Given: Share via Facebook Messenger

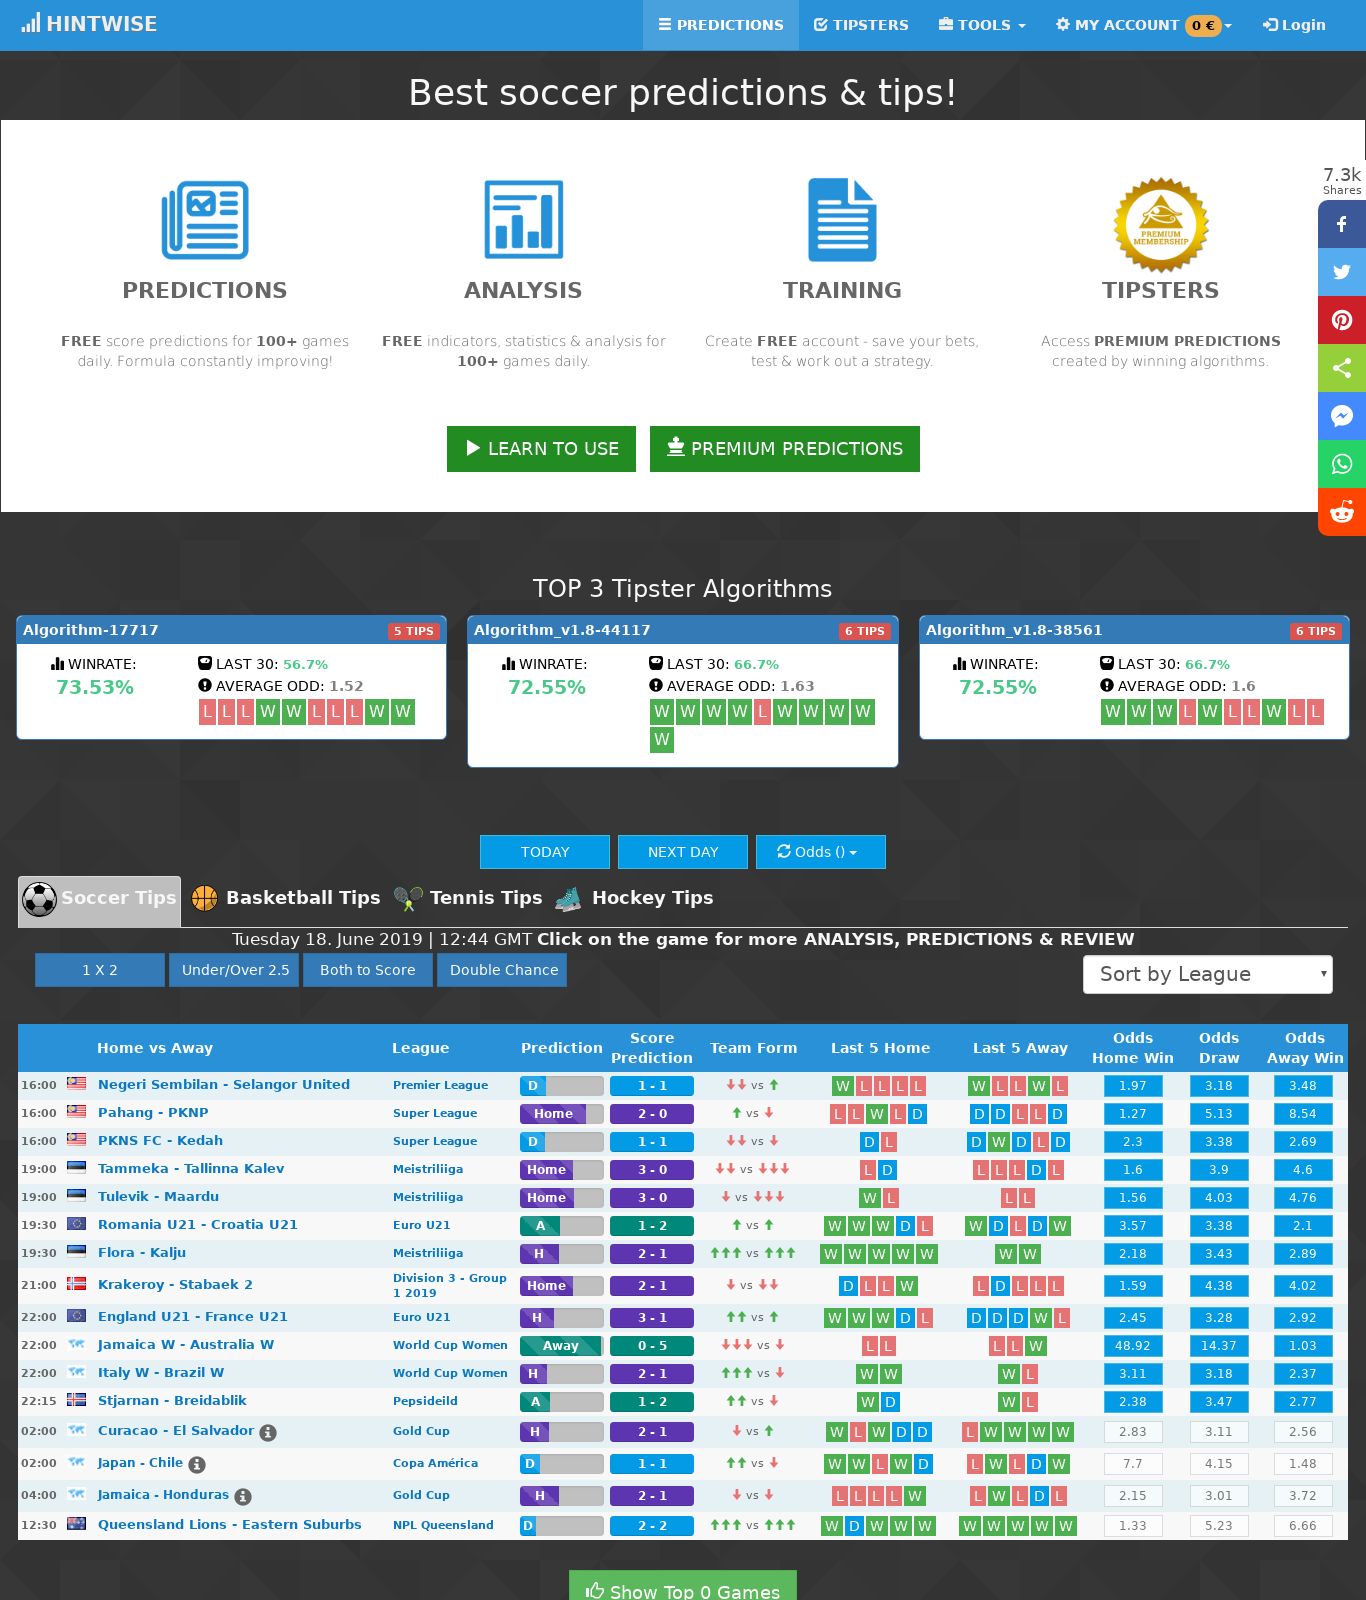Looking at the screenshot, I should 1342,416.
